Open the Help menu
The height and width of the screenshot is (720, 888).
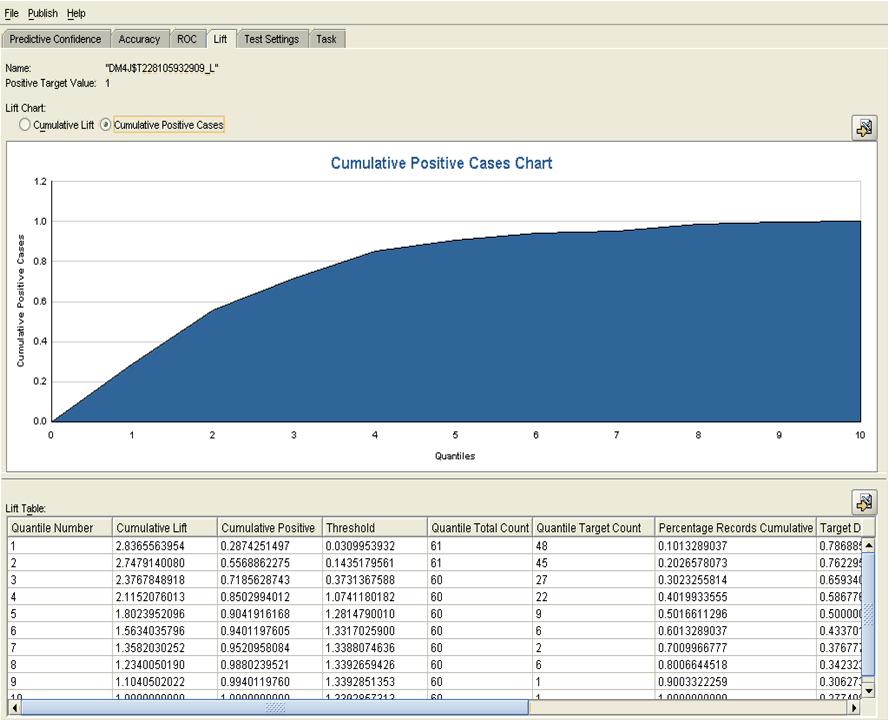(76, 13)
